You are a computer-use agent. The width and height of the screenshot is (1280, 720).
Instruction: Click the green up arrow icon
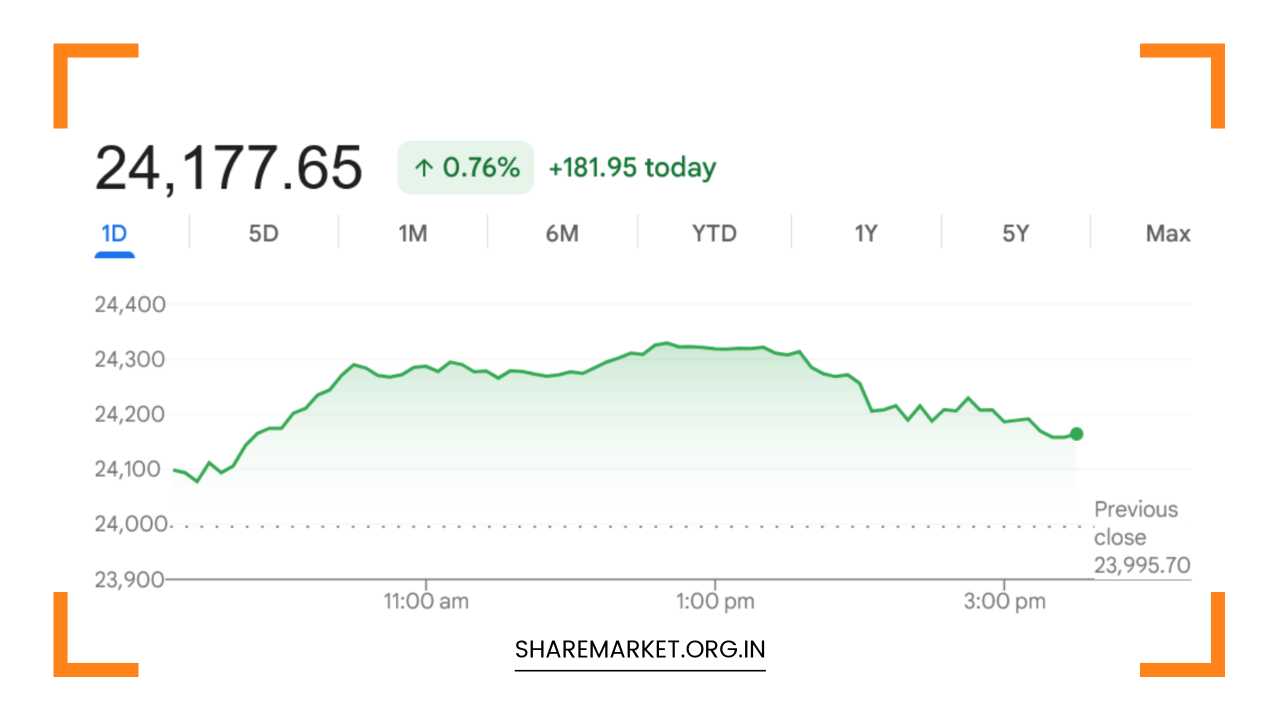(x=424, y=168)
